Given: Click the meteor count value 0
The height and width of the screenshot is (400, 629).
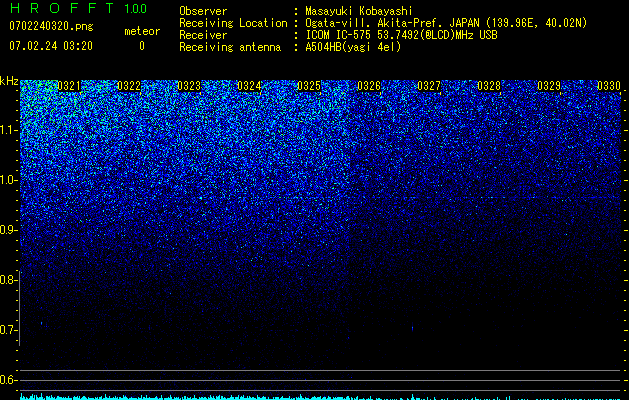Looking at the screenshot, I should tap(142, 46).
